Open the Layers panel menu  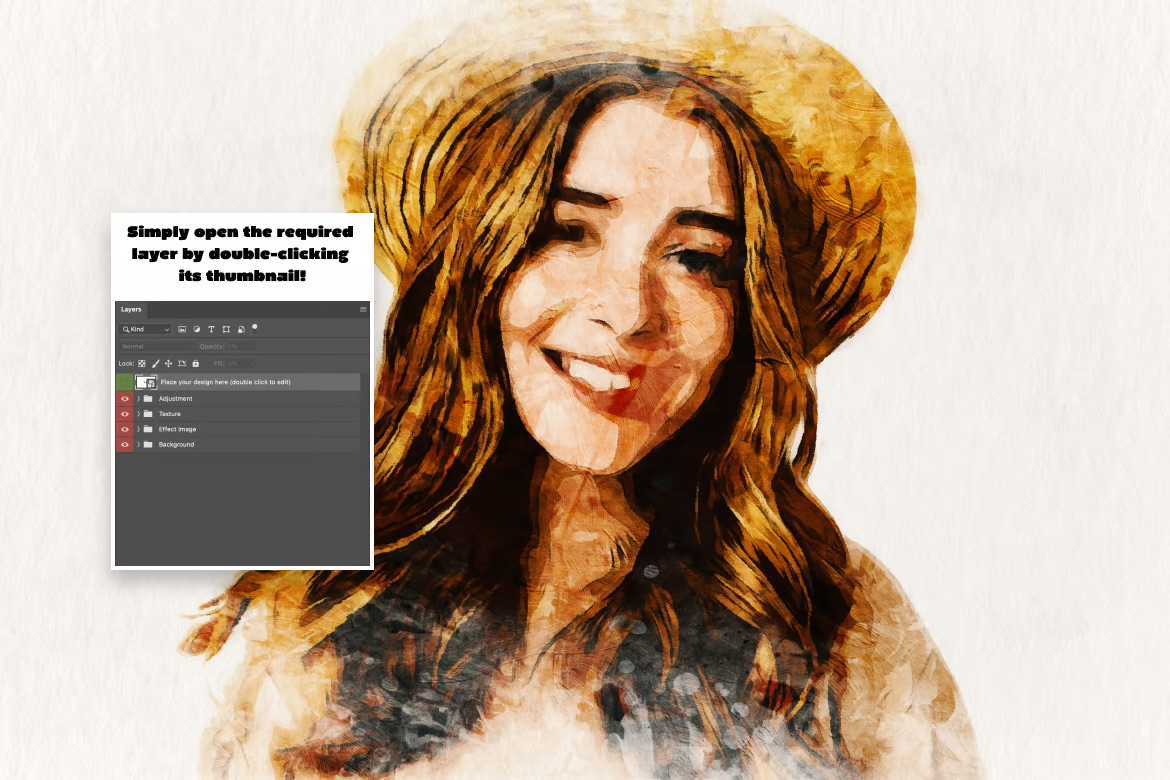[x=363, y=309]
